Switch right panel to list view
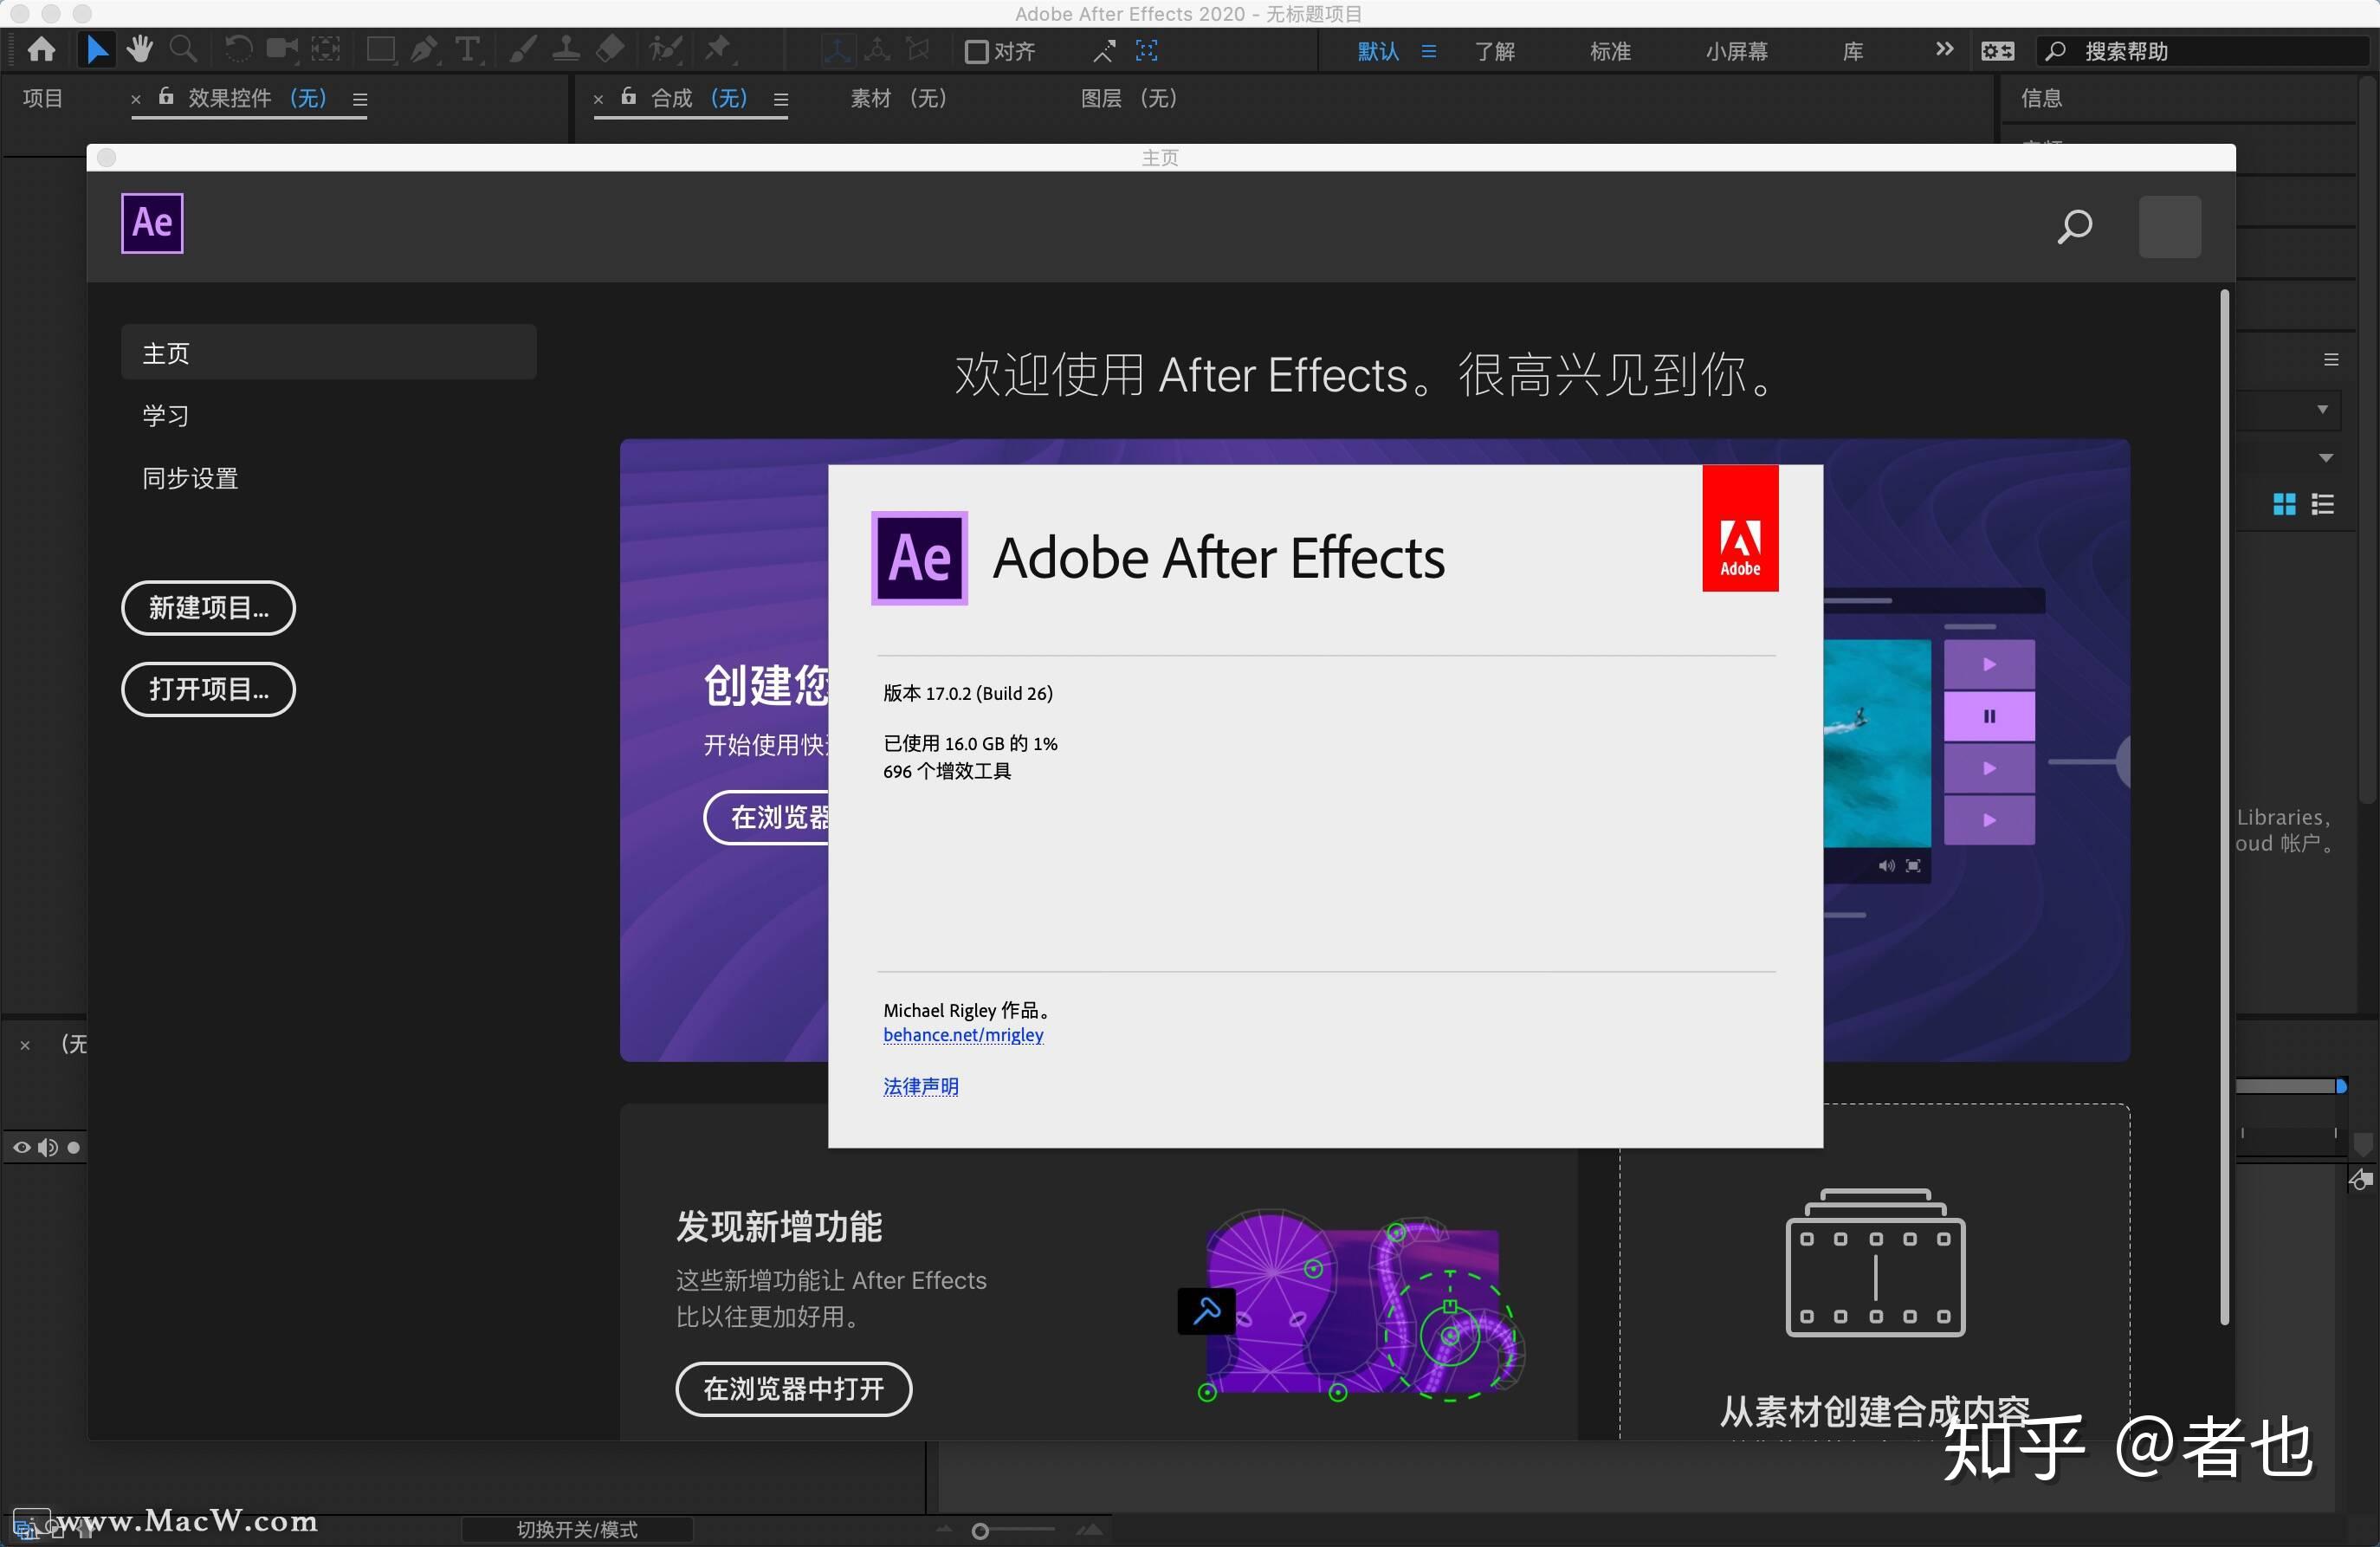 (2325, 506)
